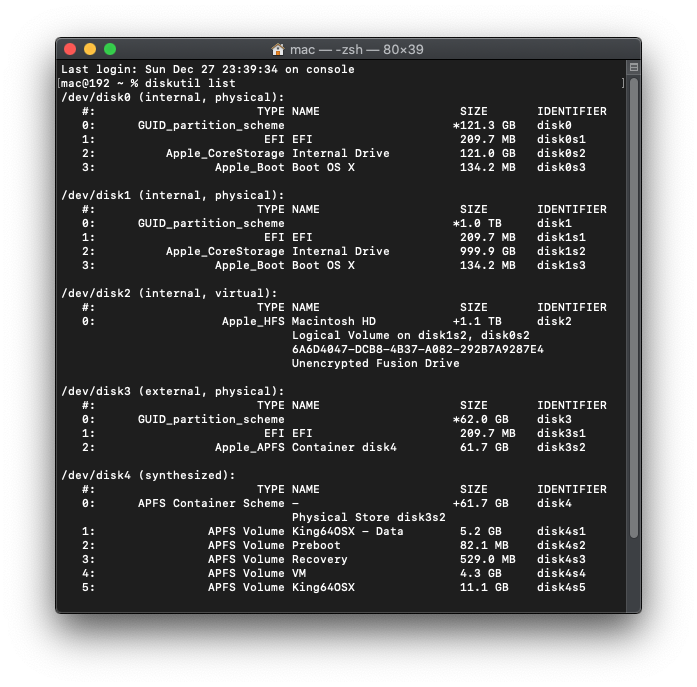Click the "diskutil list" command text
The height and width of the screenshot is (687, 697).
pyautogui.click(x=190, y=83)
